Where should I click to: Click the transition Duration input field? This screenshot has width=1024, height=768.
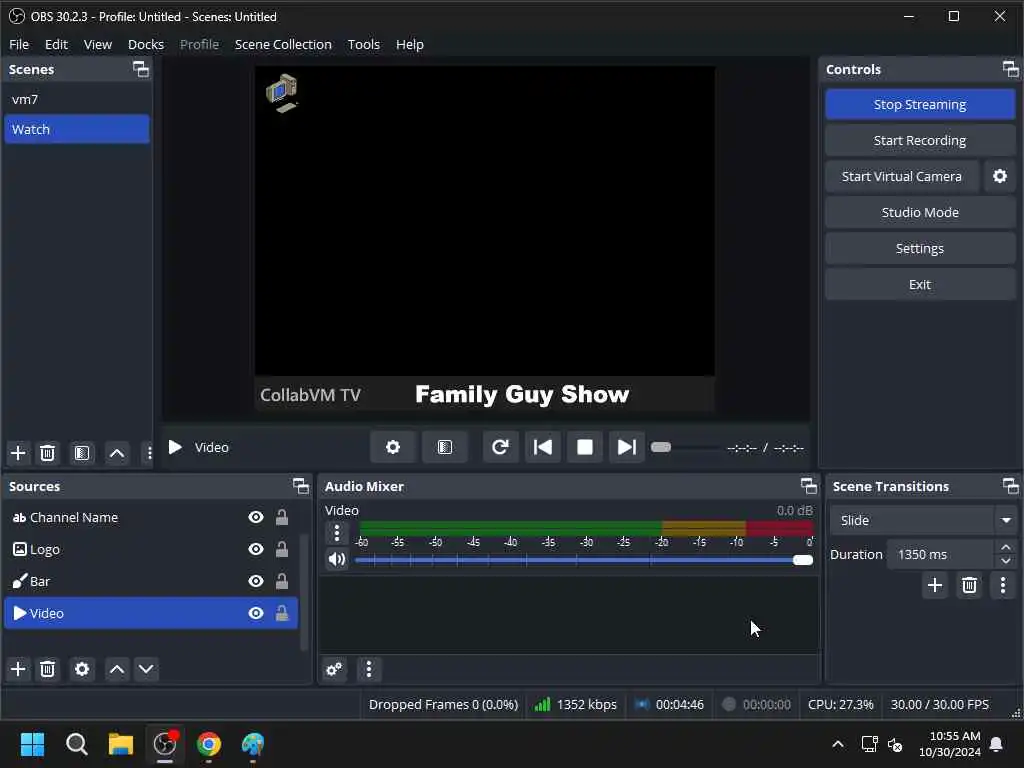(x=940, y=554)
